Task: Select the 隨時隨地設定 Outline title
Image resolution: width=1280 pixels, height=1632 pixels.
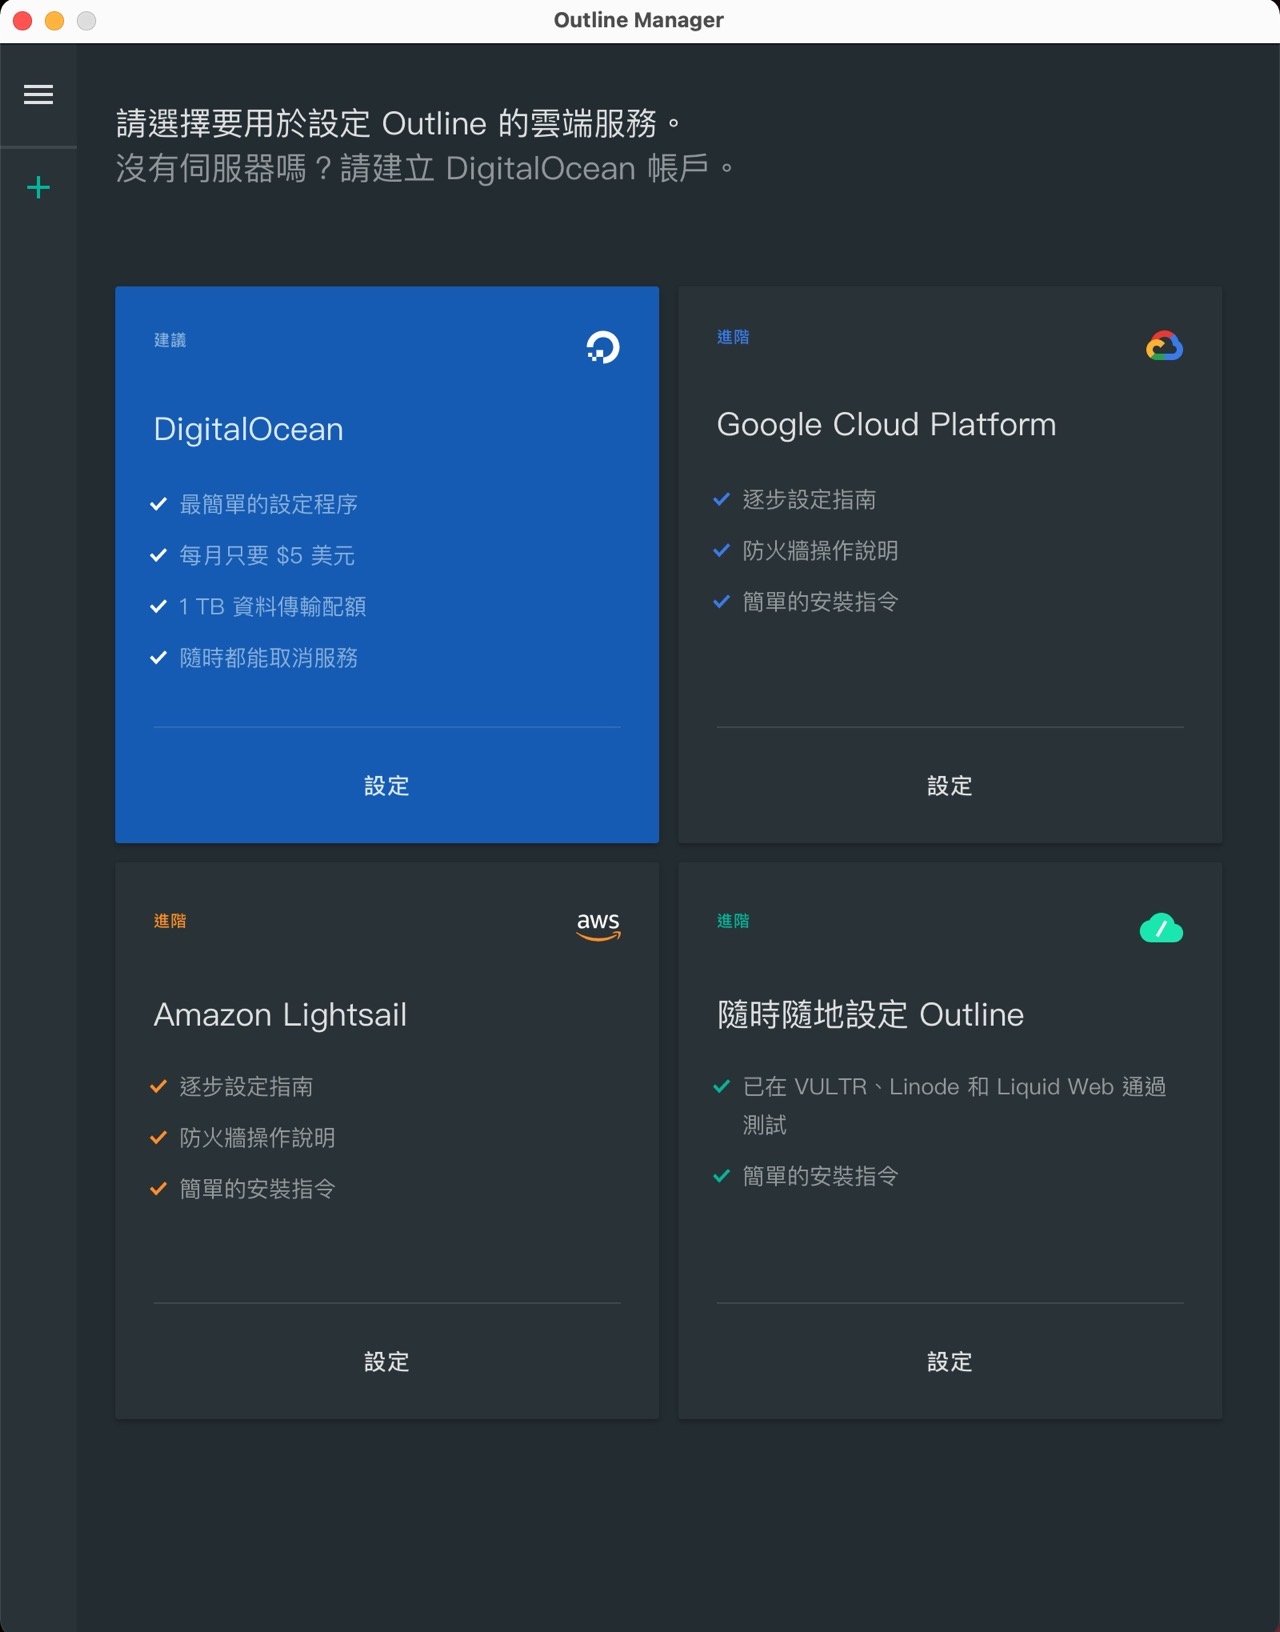Action: point(870,1015)
